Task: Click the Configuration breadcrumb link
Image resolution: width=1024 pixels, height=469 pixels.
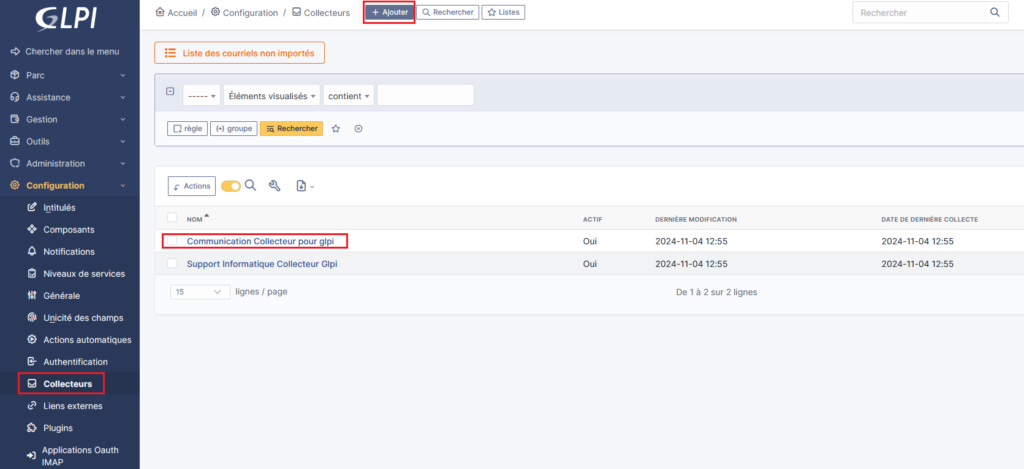Action: coord(244,12)
